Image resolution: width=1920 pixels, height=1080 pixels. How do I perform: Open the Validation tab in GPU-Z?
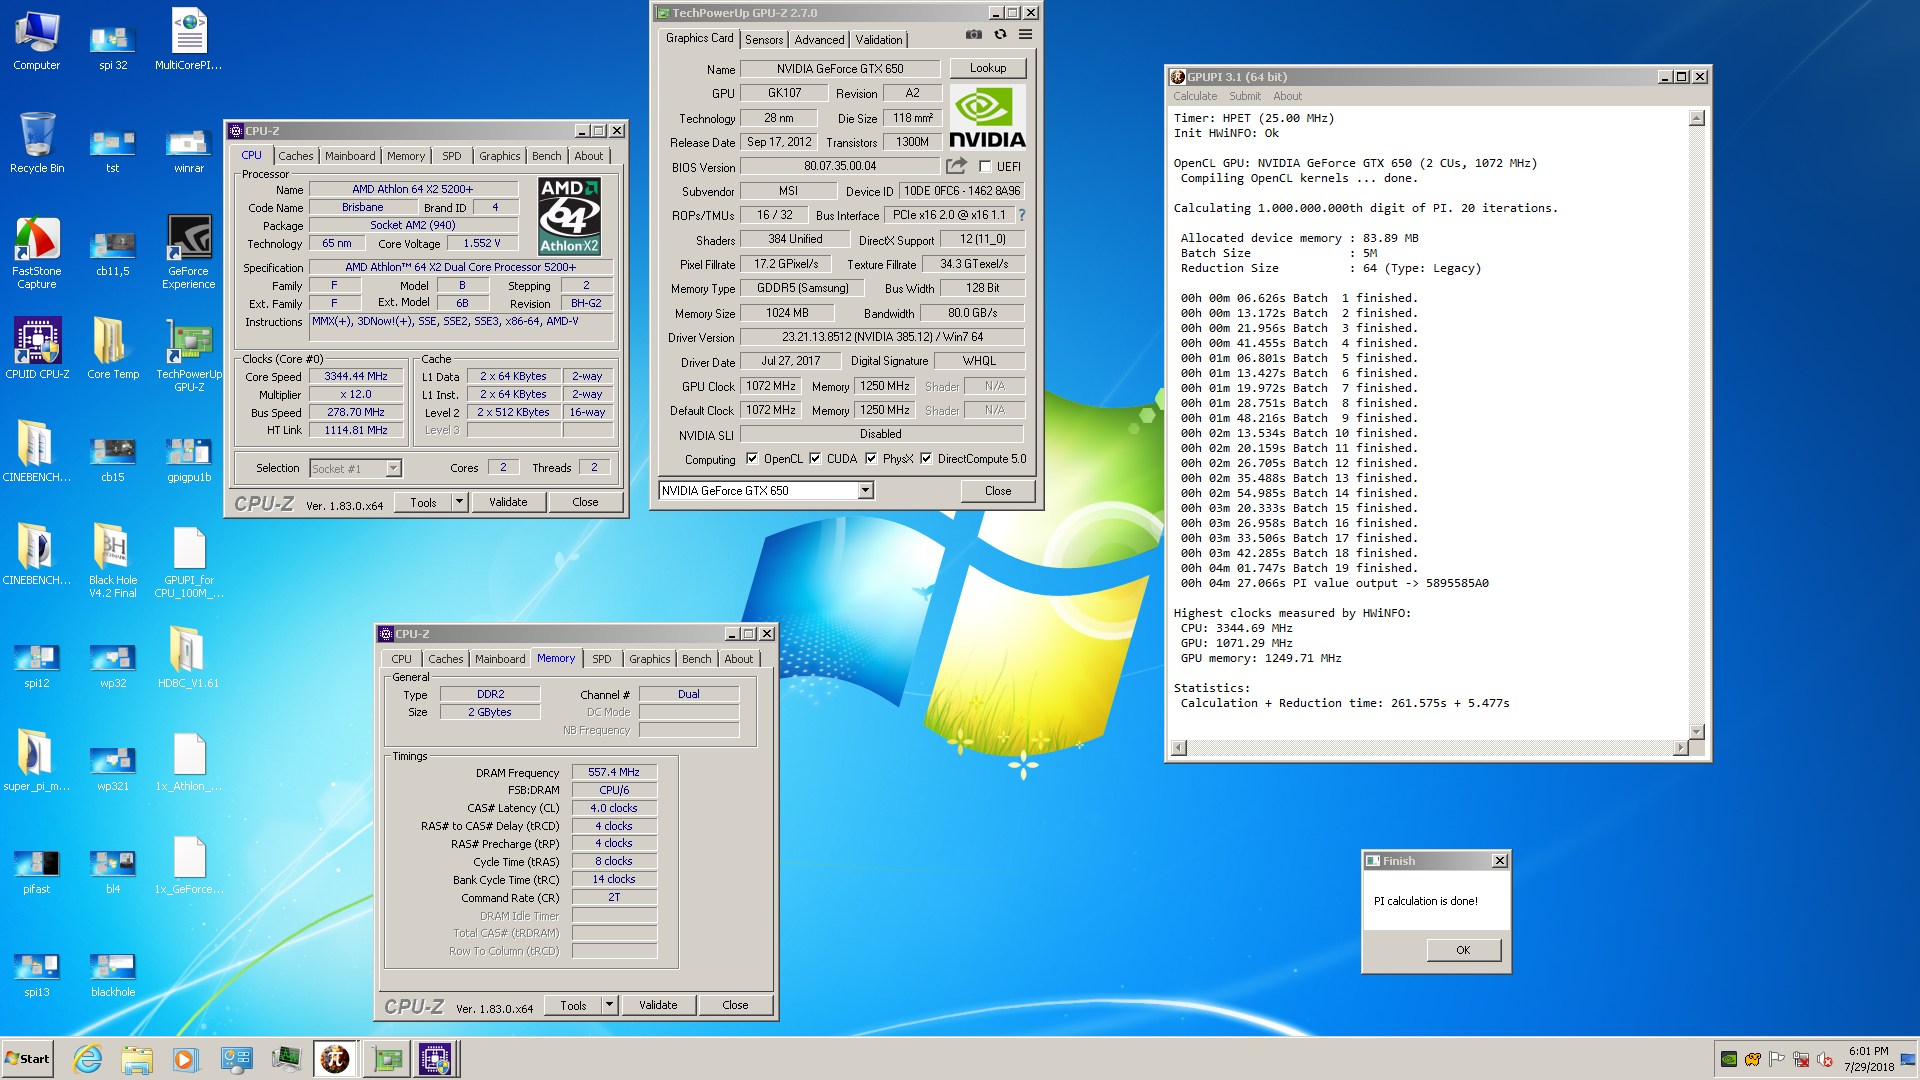879,40
